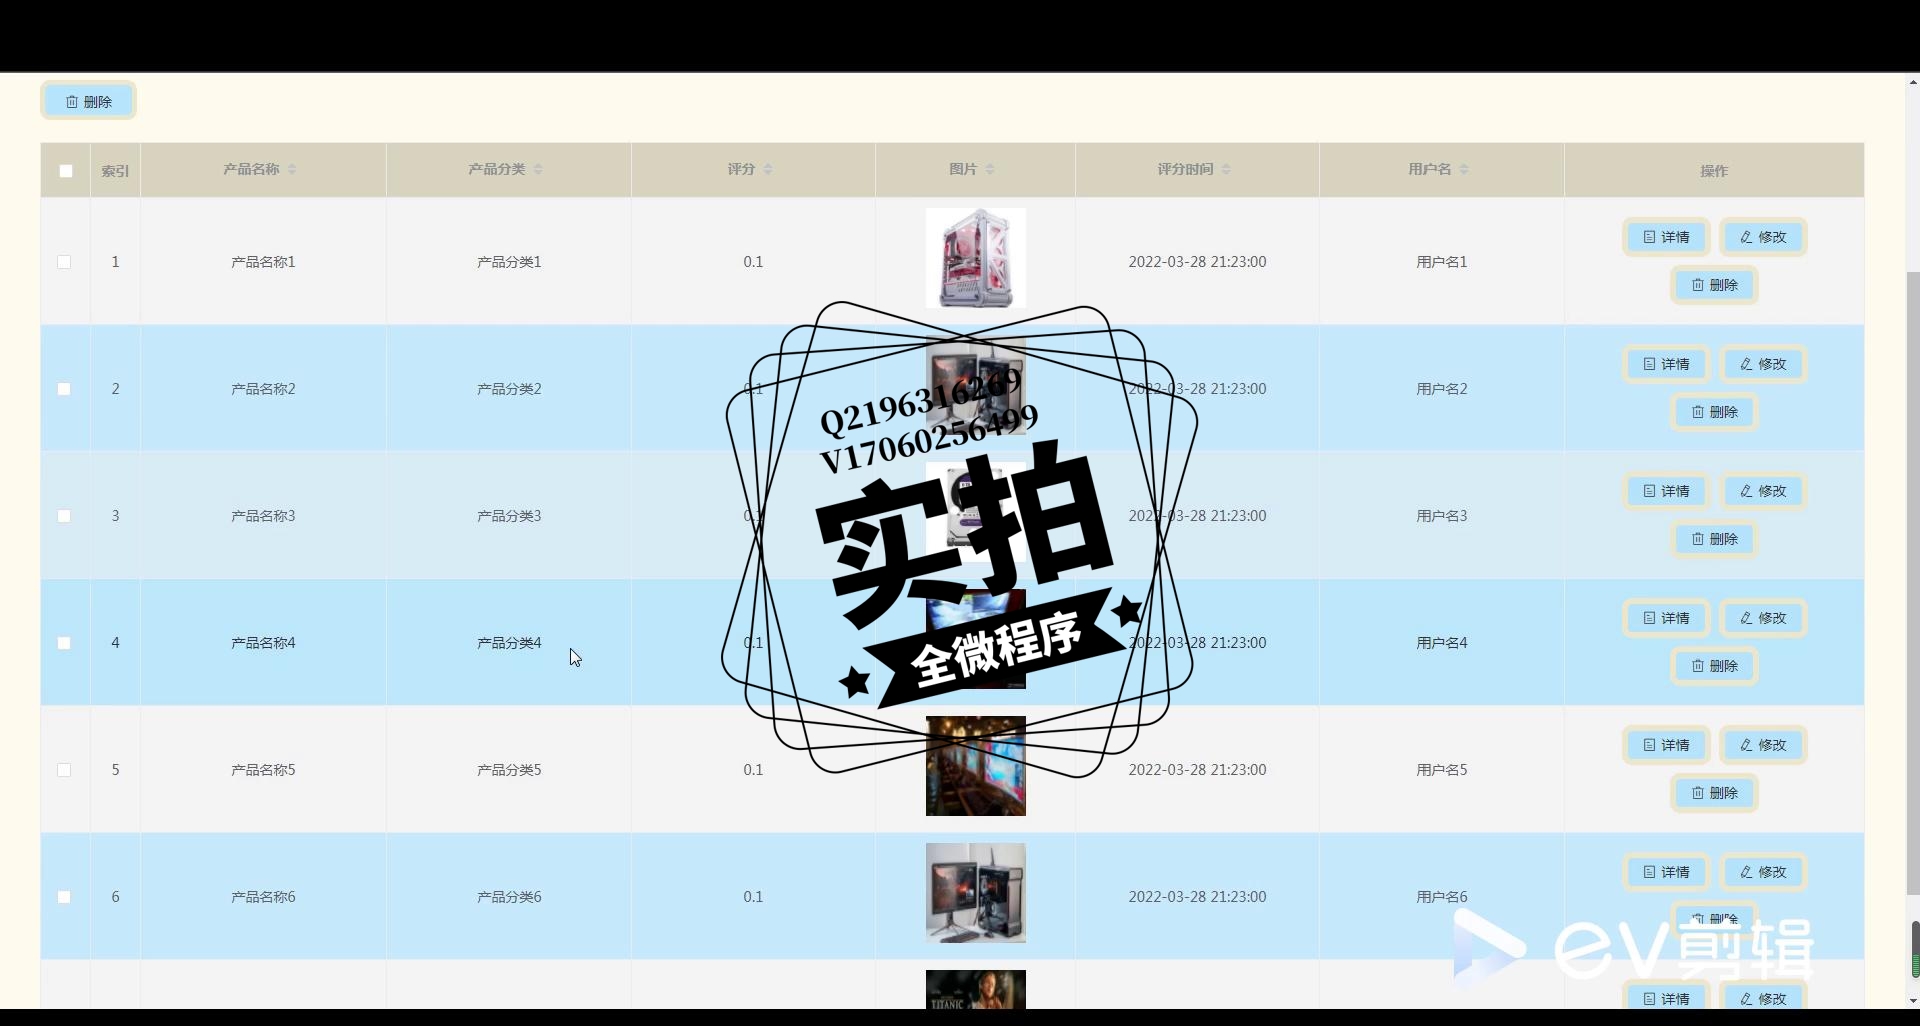Click the 用户名6 cell

[x=1442, y=897]
